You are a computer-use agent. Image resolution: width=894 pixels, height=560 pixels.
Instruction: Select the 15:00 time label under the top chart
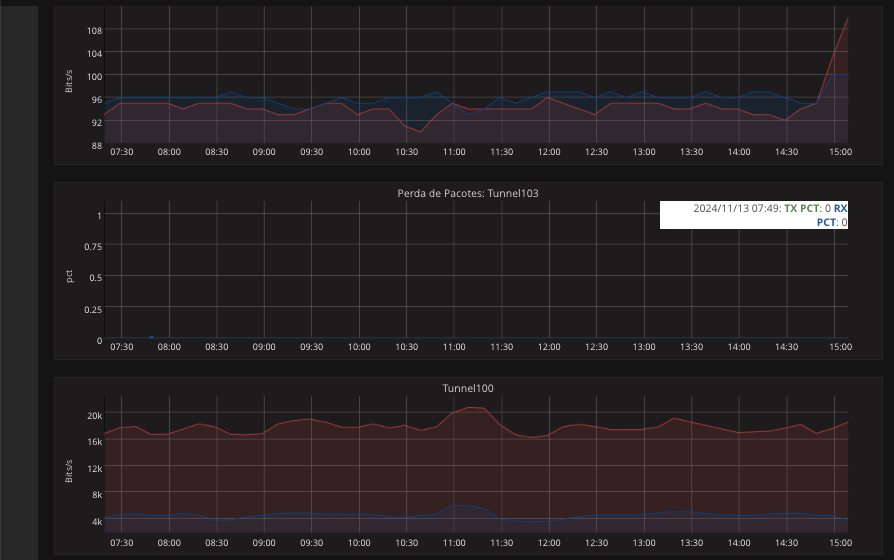pos(840,152)
